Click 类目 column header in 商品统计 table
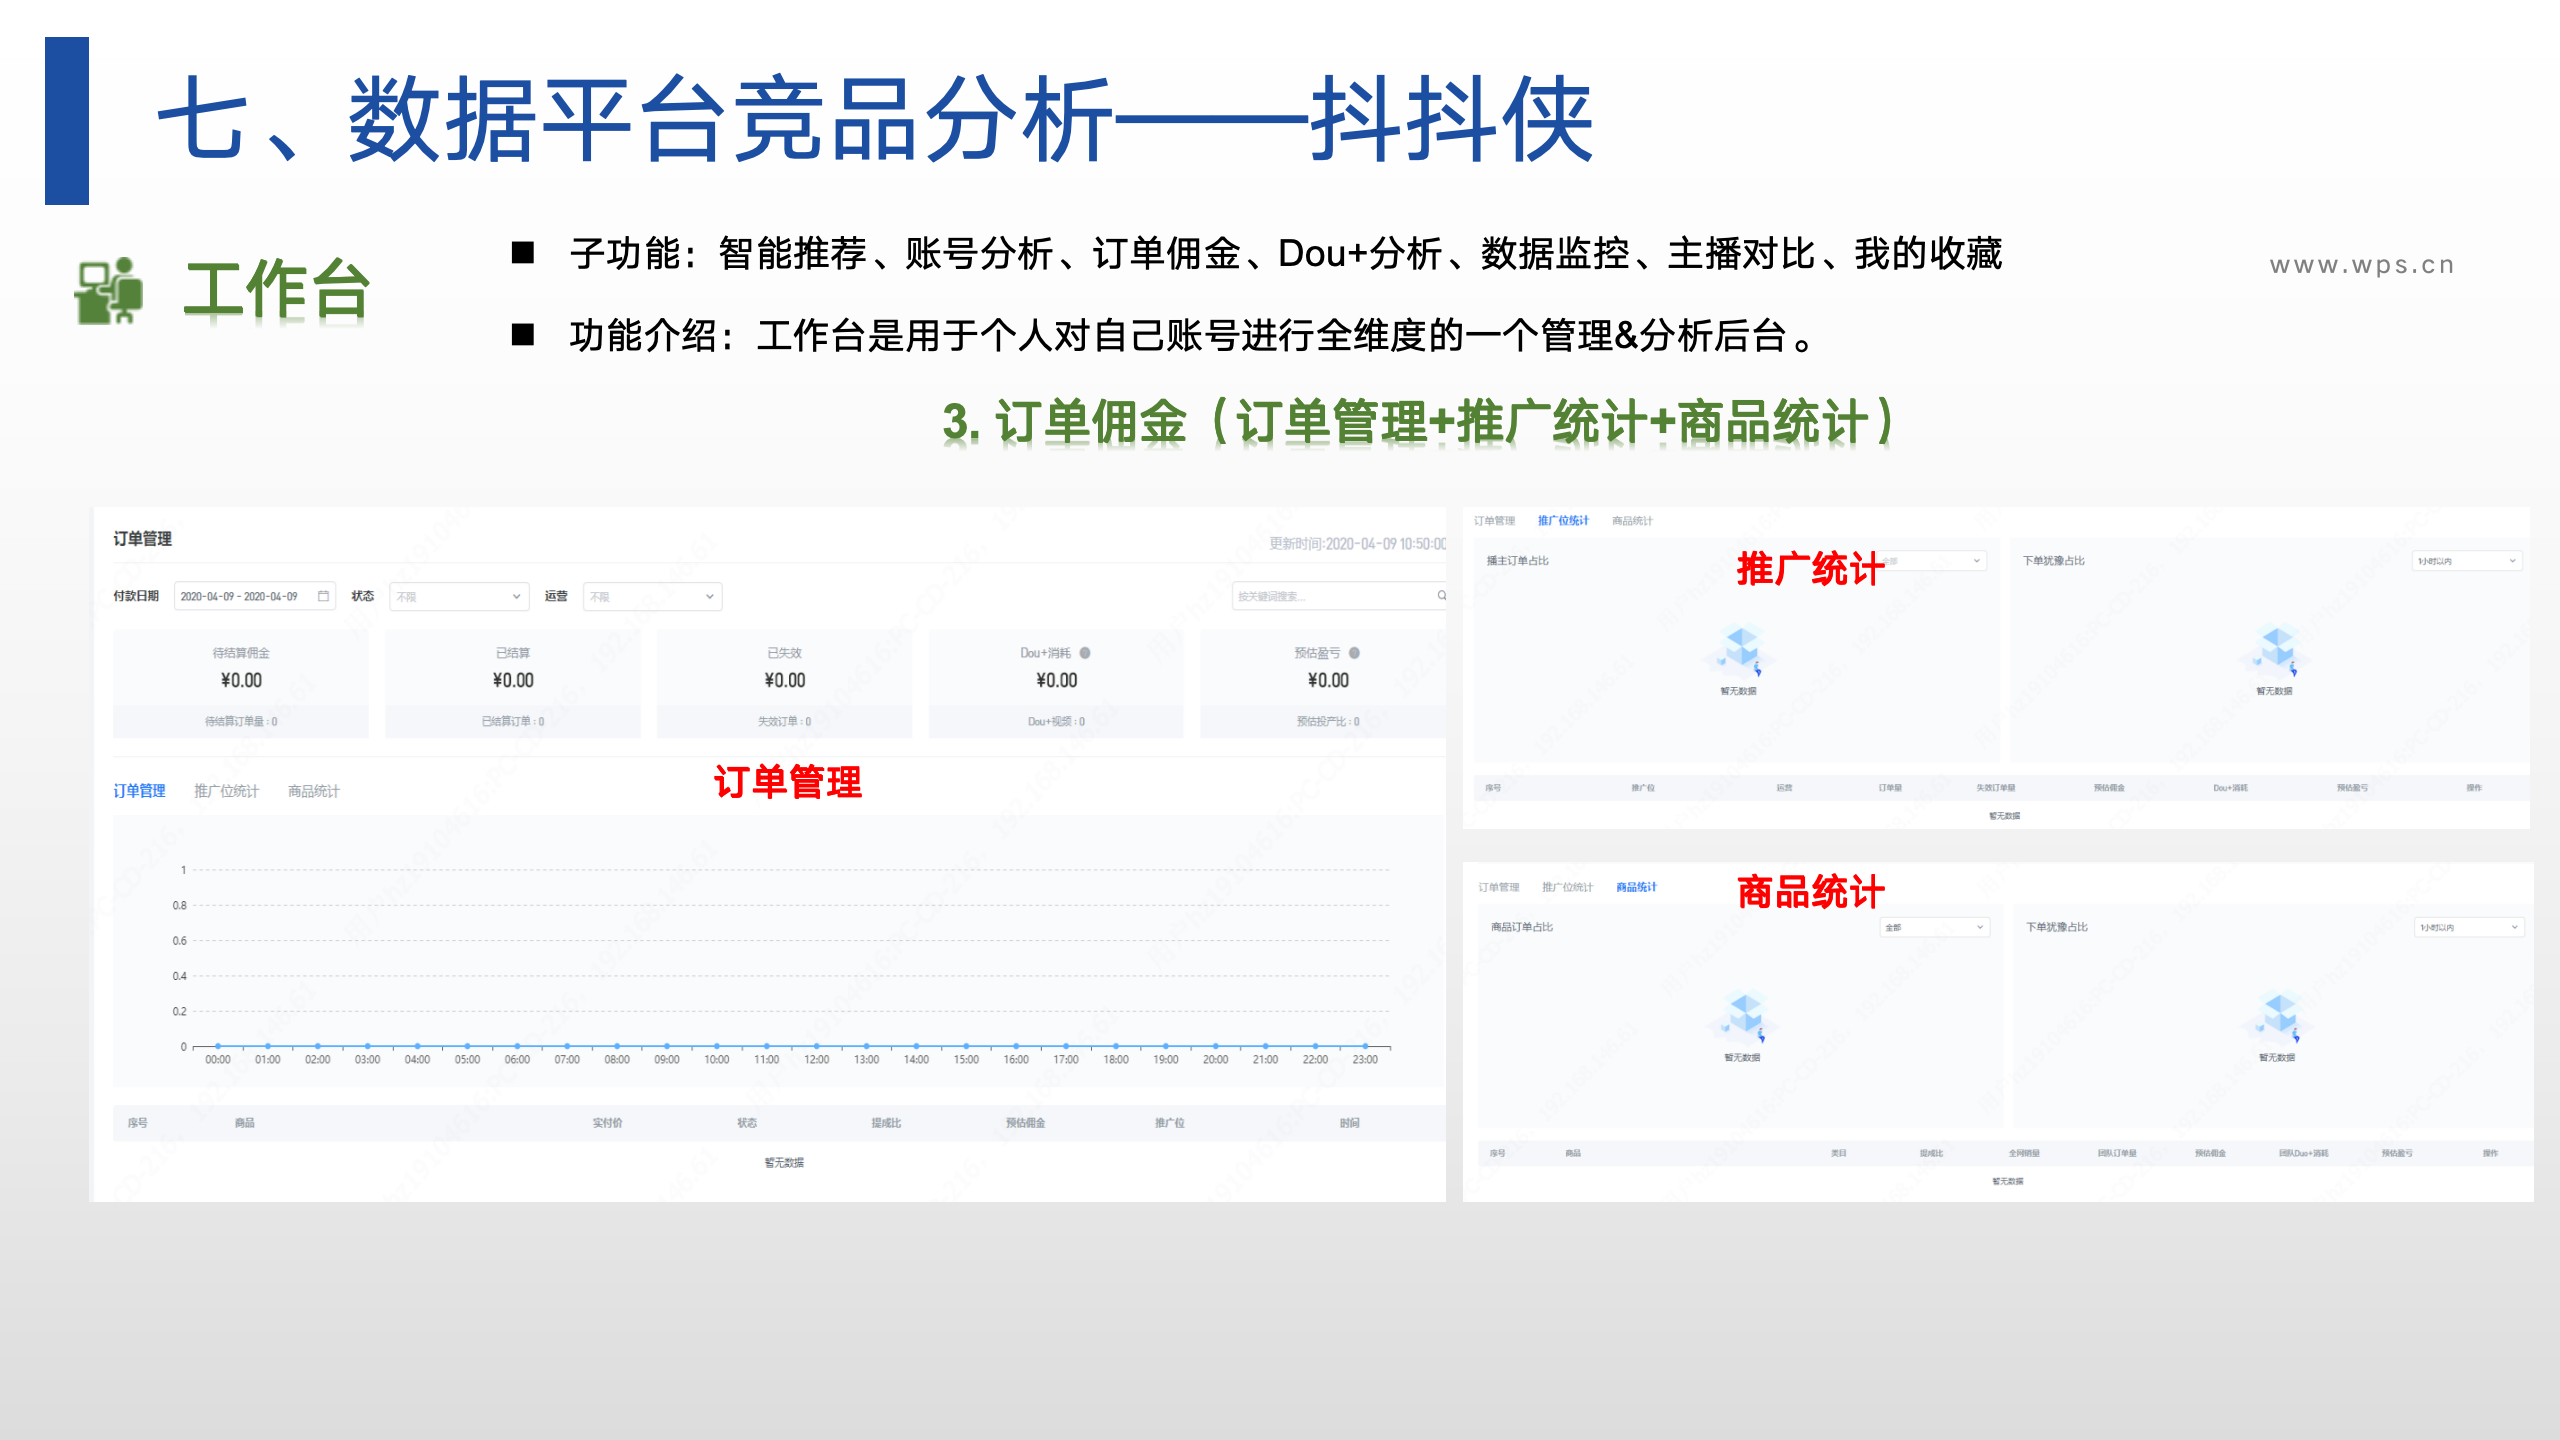The image size is (2560, 1440). tap(1838, 1153)
